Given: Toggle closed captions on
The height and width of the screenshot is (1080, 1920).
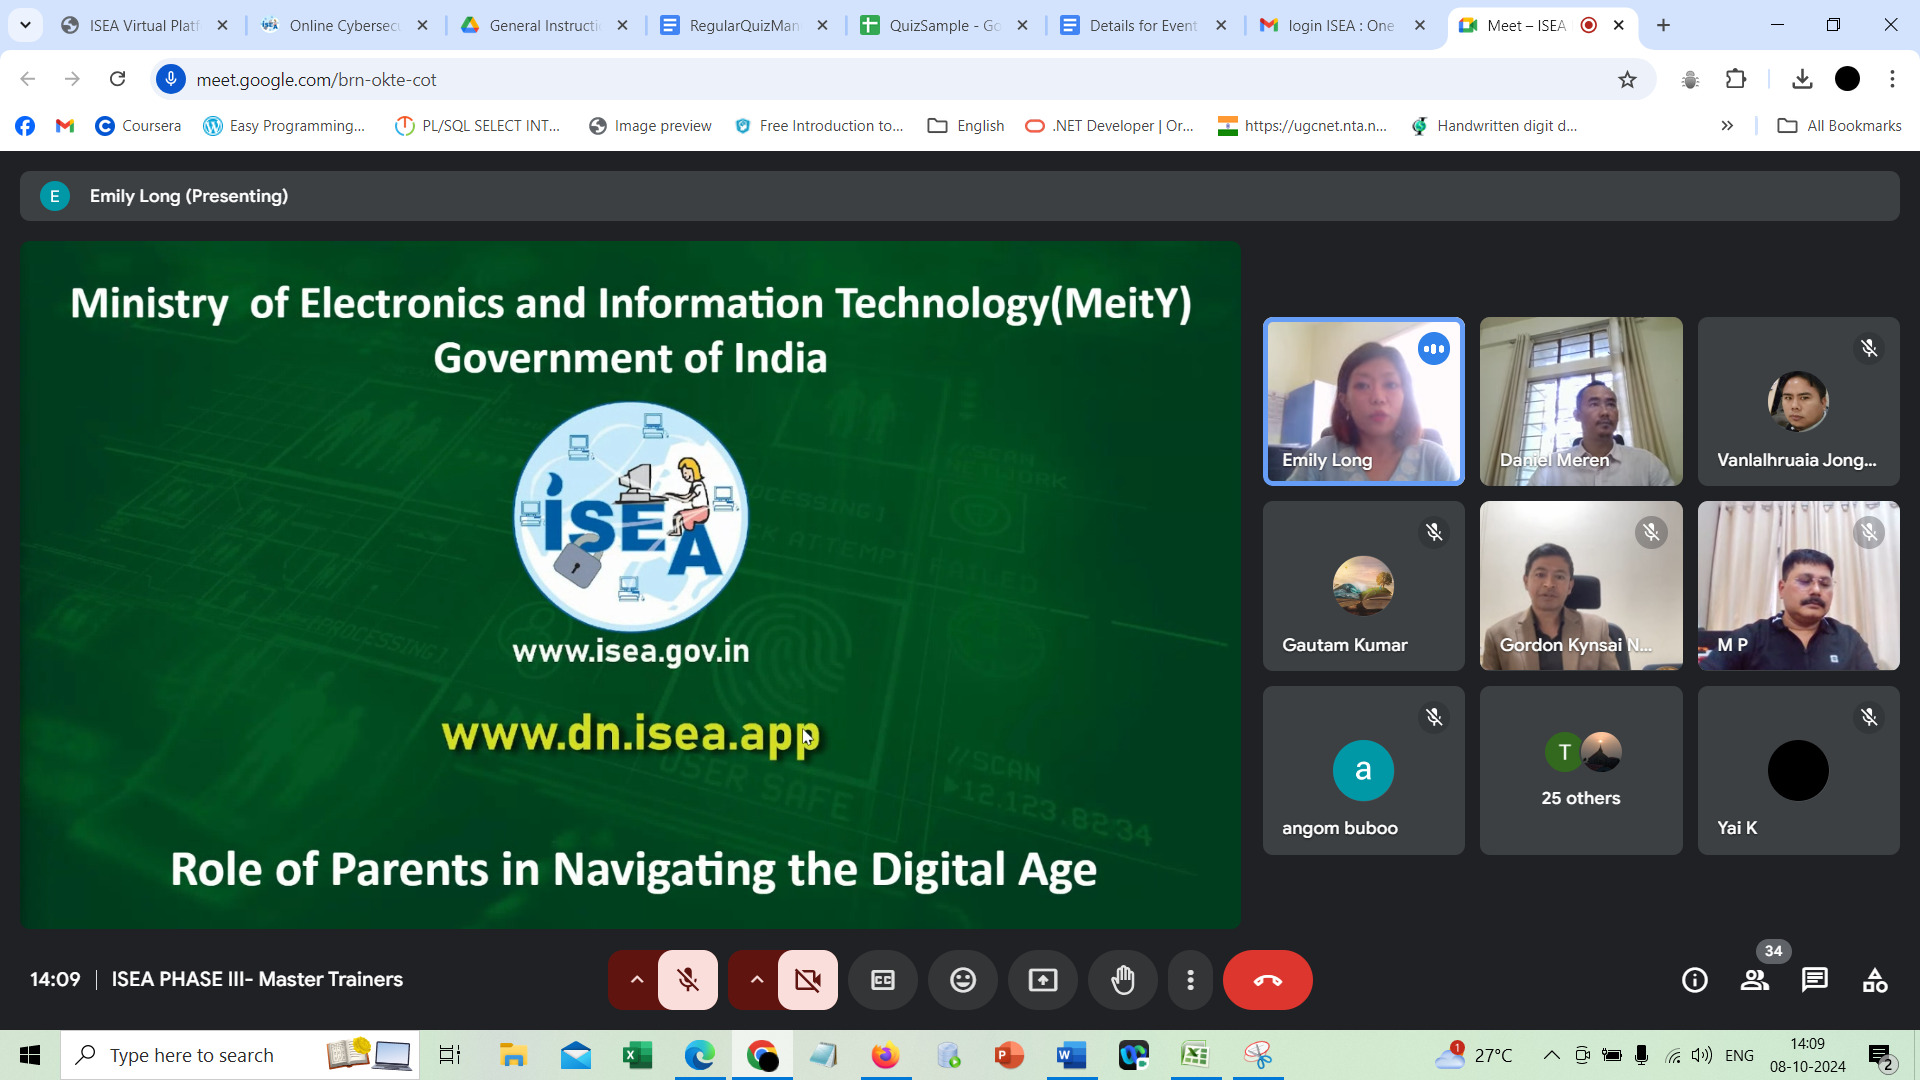Looking at the screenshot, I should pos(883,980).
